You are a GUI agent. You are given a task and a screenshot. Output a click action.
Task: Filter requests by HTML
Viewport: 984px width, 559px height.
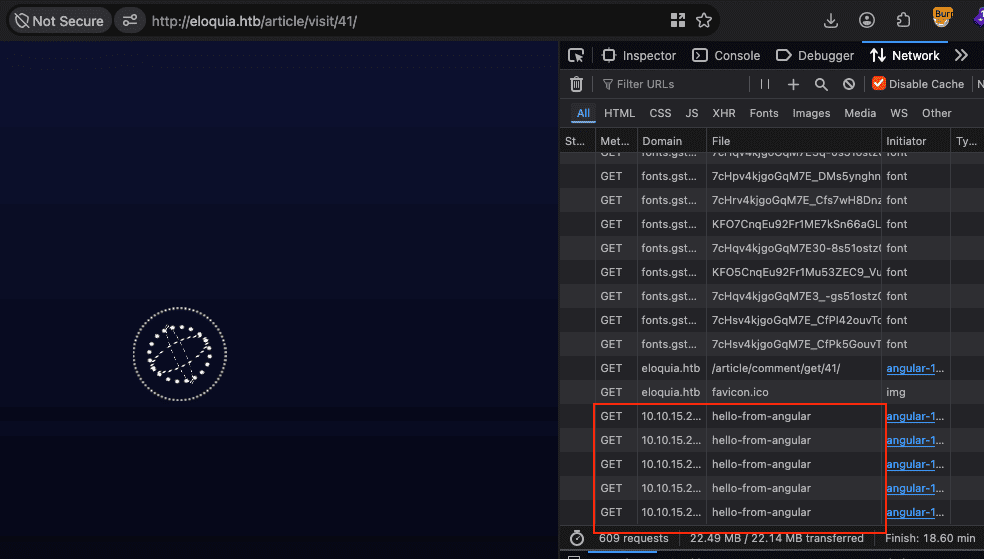[619, 113]
